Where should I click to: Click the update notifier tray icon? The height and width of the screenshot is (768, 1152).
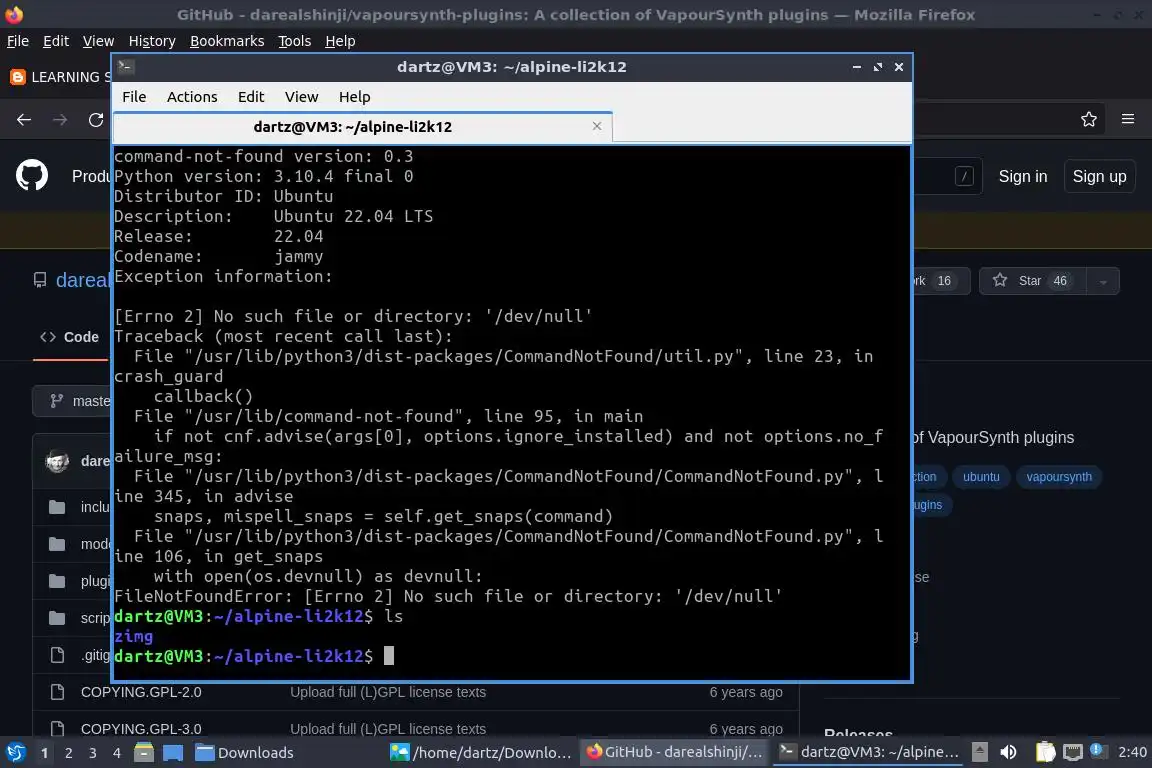point(1097,750)
